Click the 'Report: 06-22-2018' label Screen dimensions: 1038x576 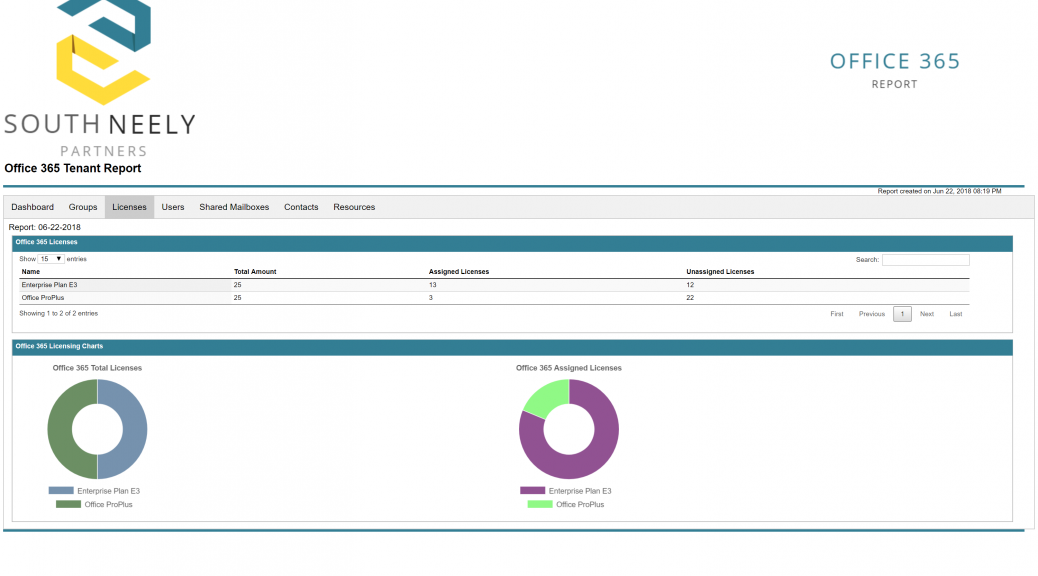click(x=44, y=227)
